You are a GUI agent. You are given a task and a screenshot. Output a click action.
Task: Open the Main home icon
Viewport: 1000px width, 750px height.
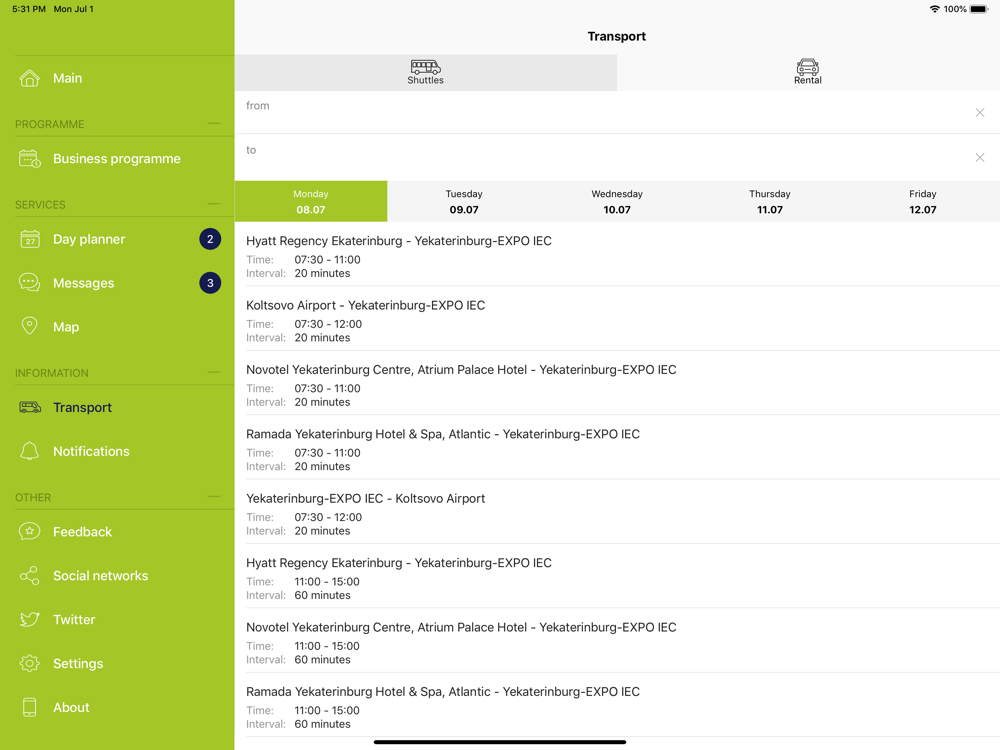coord(29,78)
